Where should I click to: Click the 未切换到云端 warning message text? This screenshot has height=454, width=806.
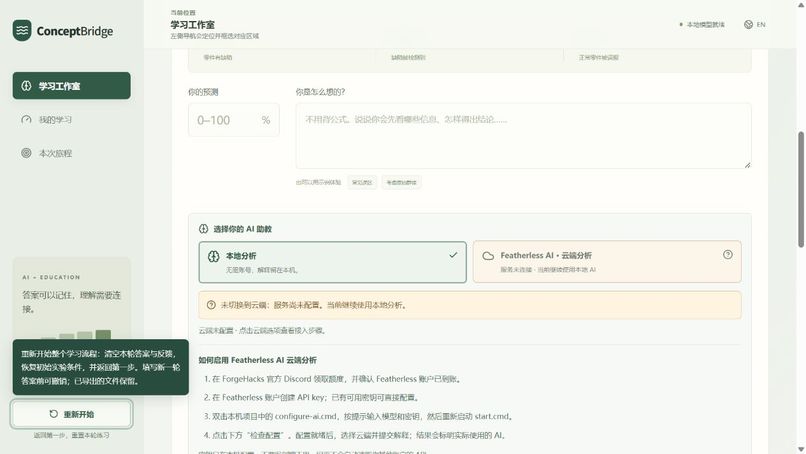coord(315,305)
